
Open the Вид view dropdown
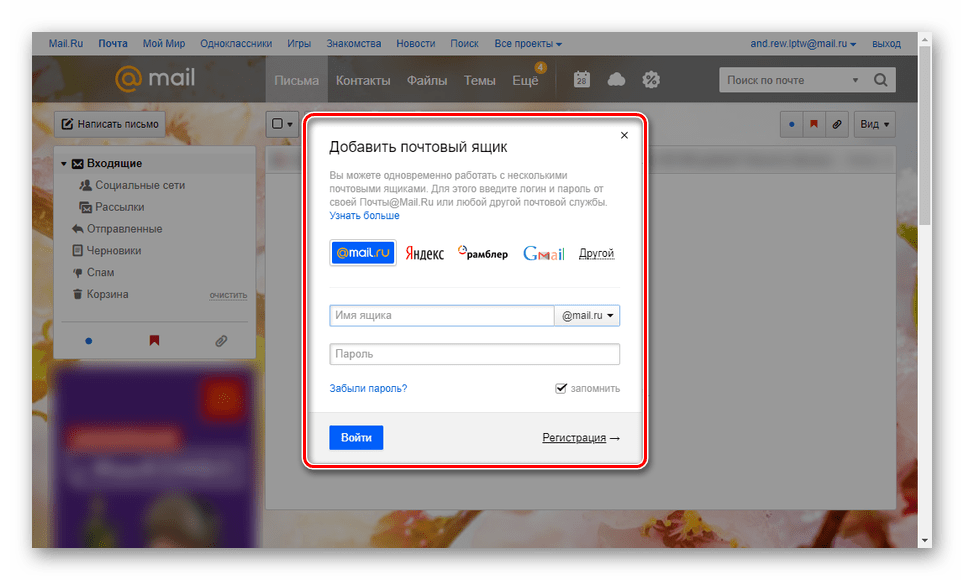874,124
